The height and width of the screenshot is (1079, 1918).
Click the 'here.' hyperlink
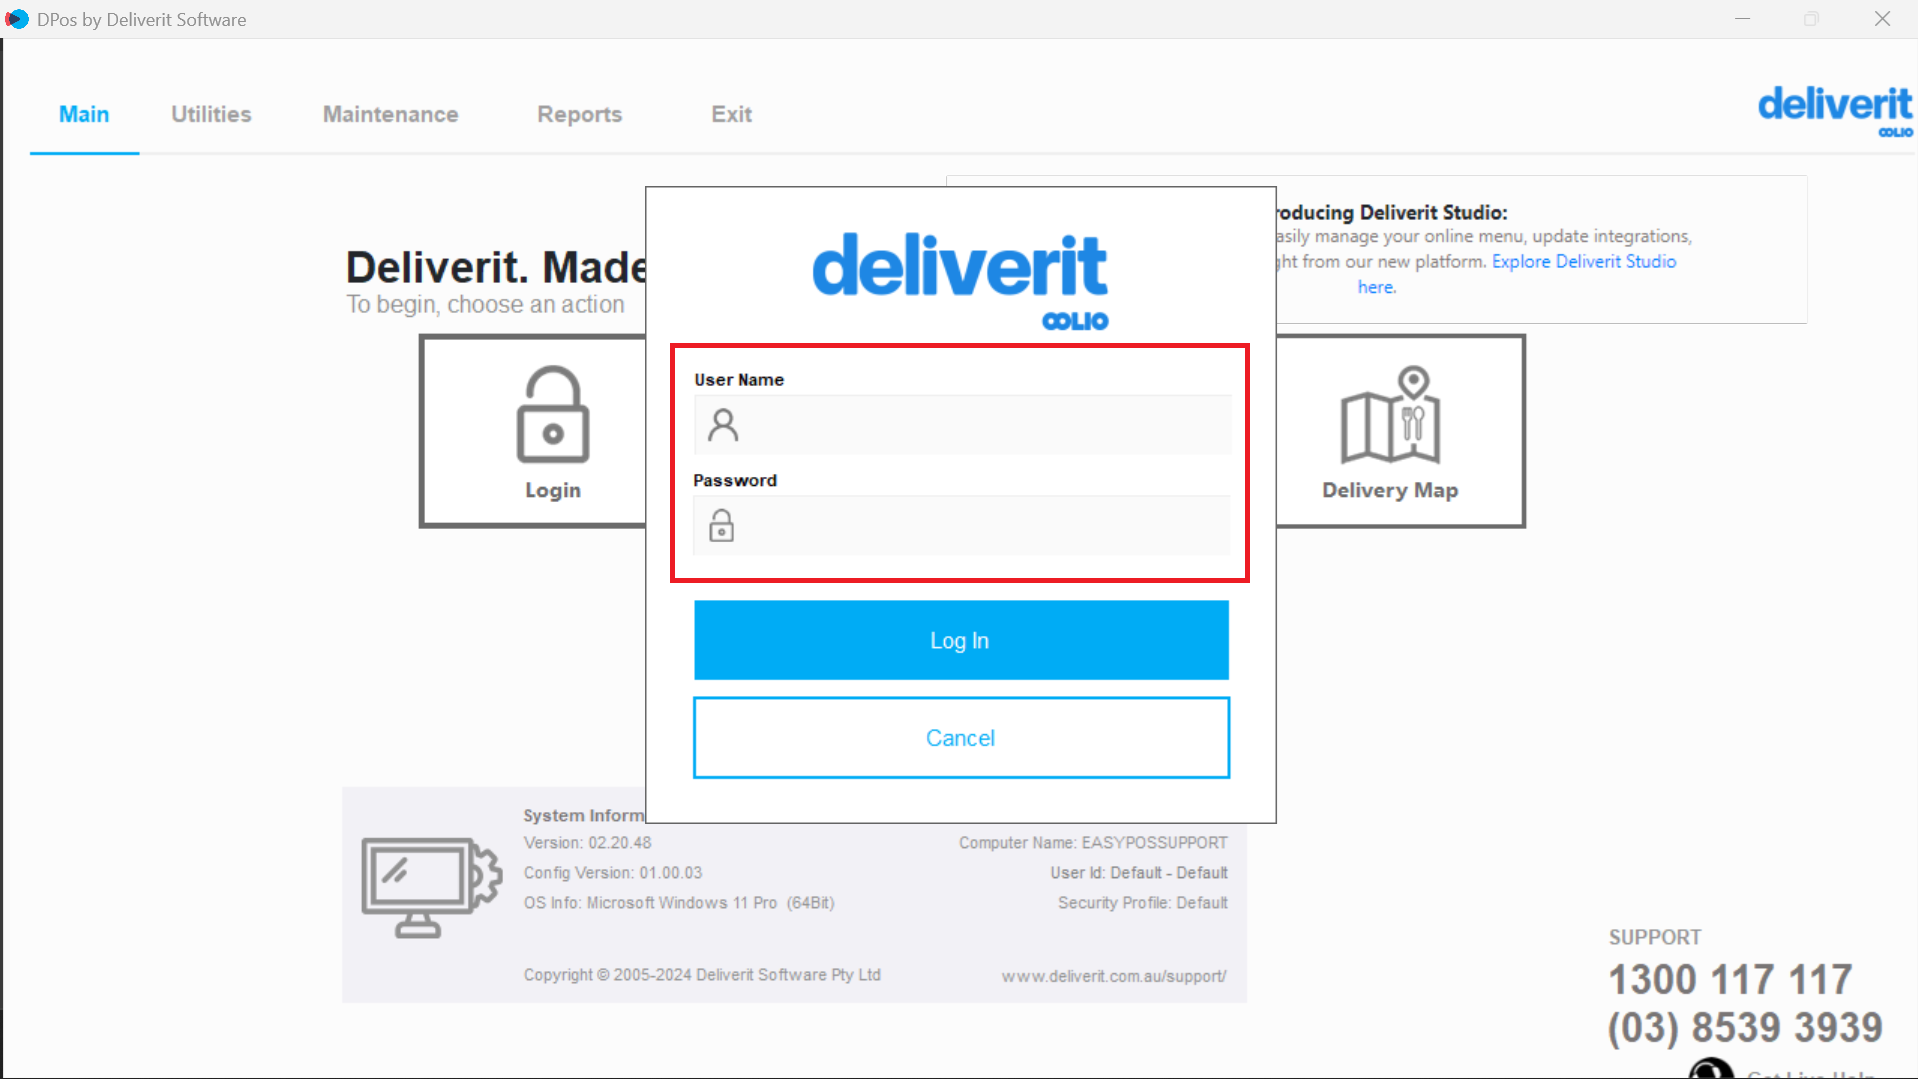(x=1376, y=287)
